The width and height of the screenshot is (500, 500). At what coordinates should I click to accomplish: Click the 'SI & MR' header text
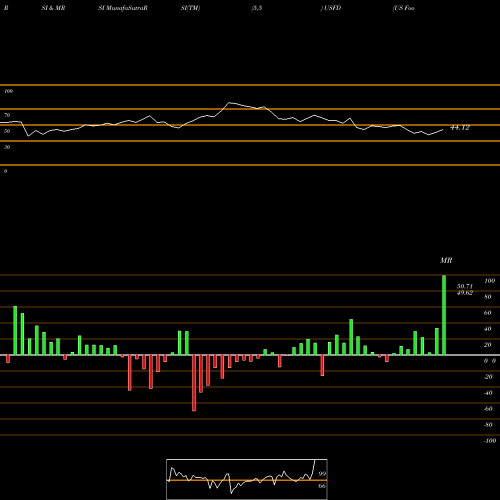tap(53, 8)
